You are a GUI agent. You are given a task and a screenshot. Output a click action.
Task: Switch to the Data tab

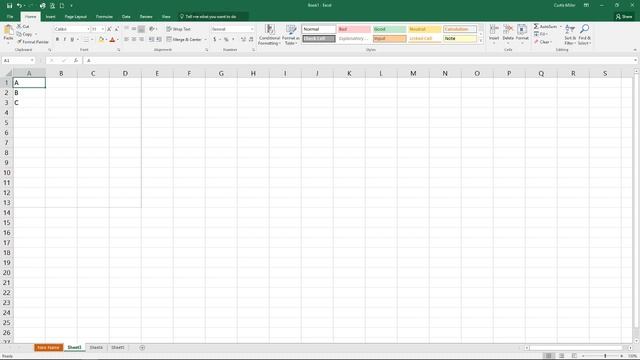tap(126, 17)
